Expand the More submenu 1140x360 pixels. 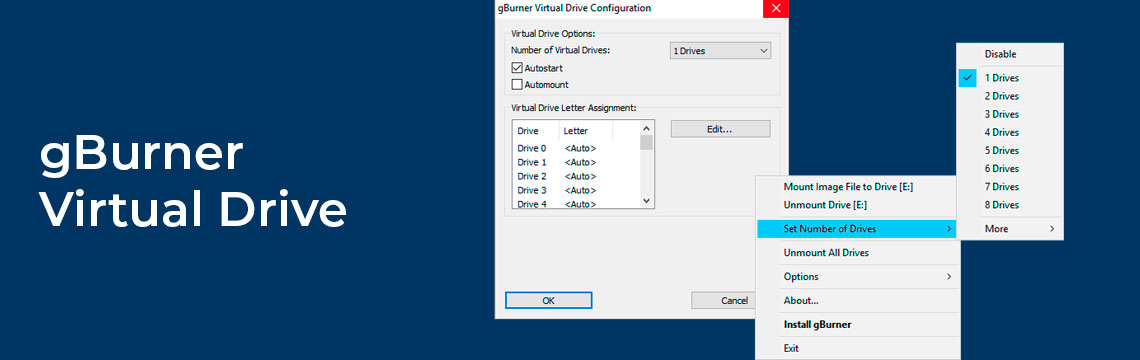(x=1010, y=228)
